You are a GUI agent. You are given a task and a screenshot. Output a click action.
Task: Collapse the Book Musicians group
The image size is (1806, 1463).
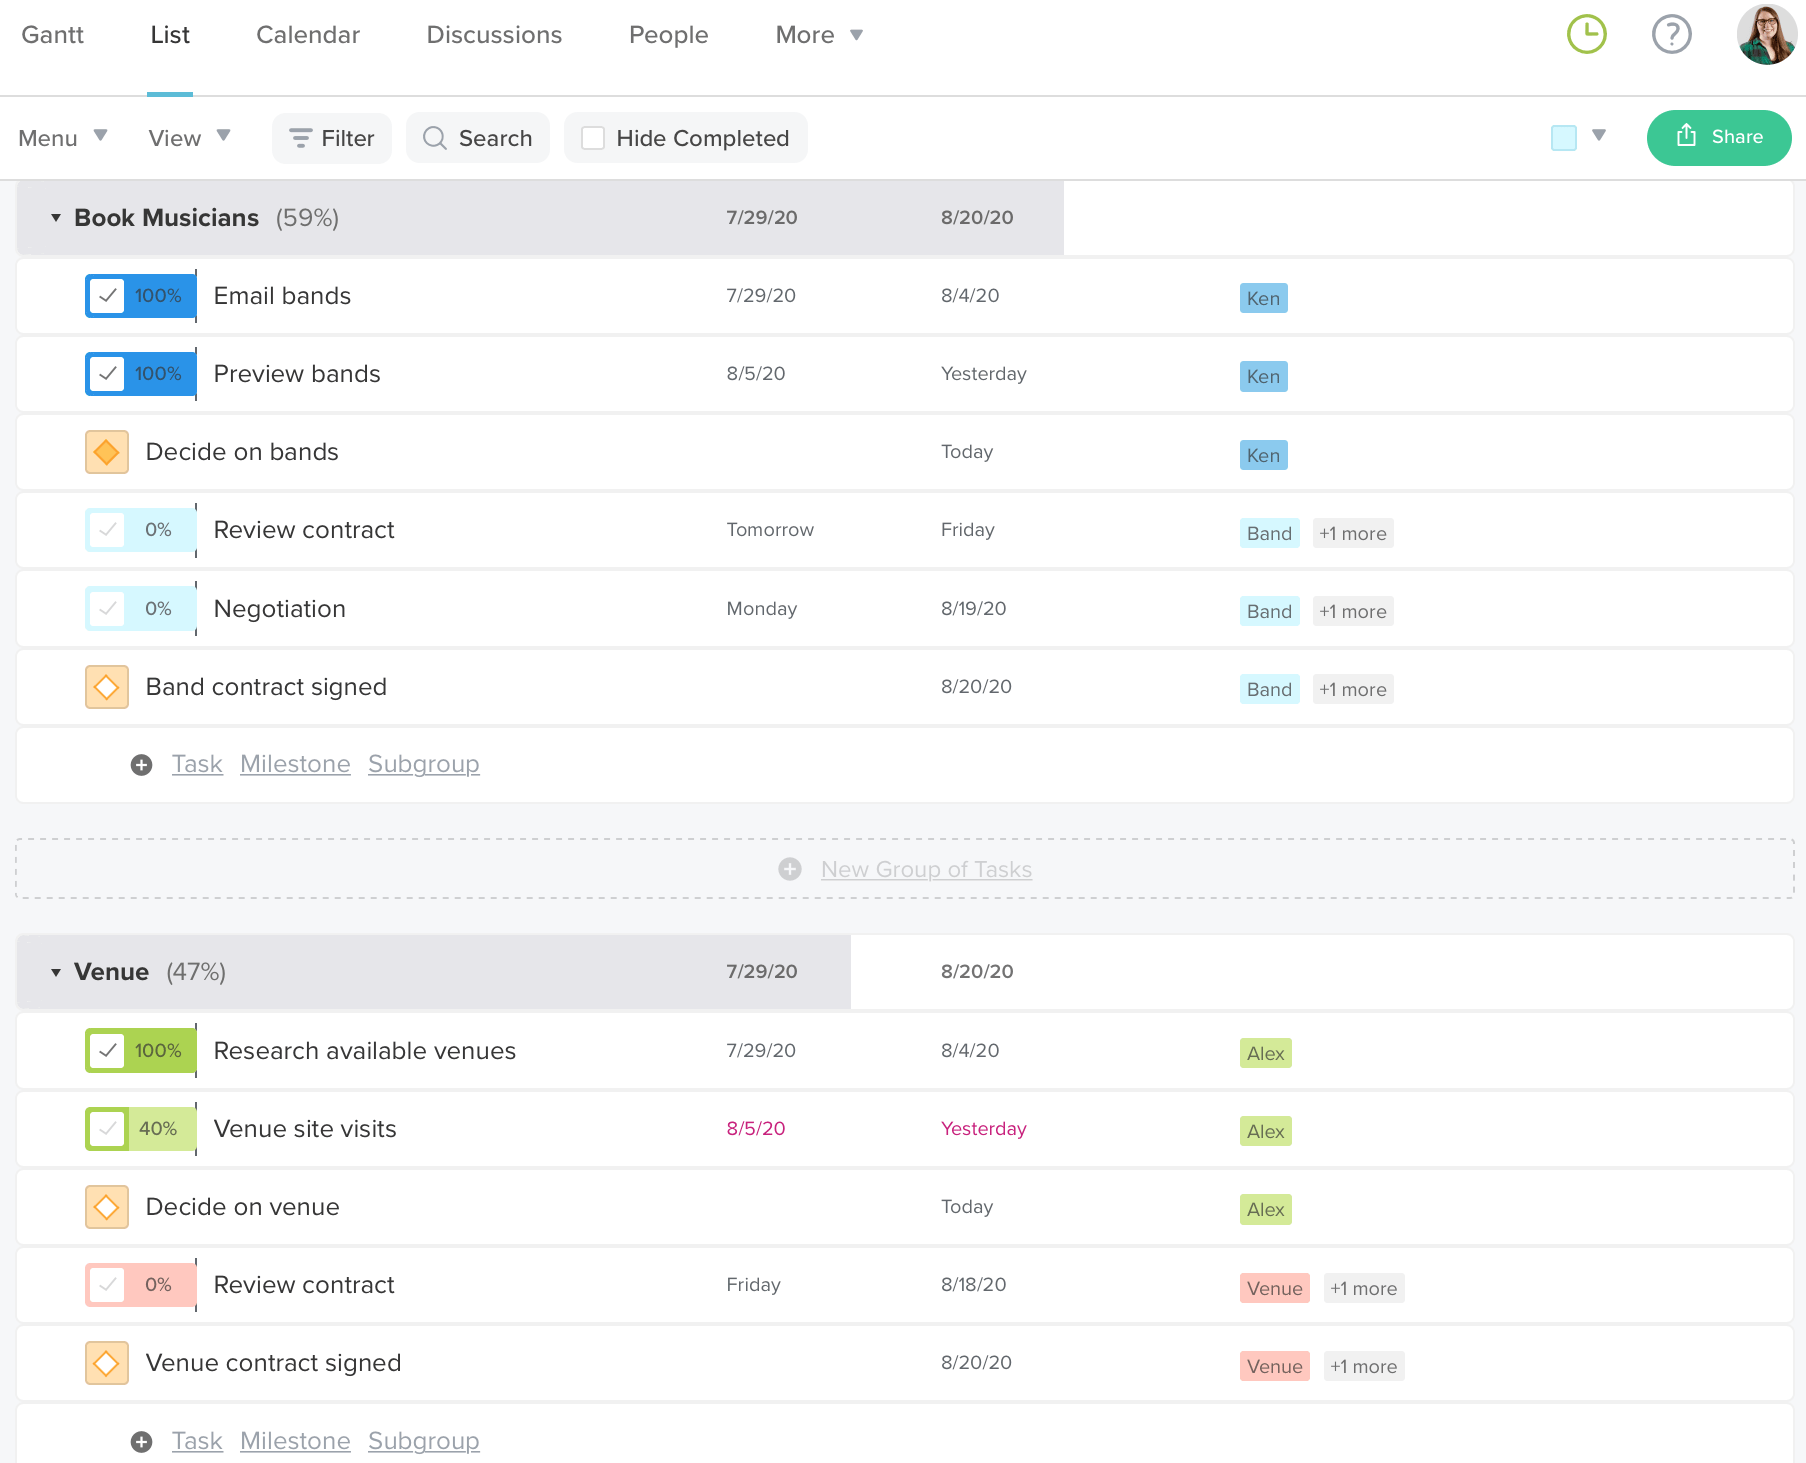(x=56, y=217)
